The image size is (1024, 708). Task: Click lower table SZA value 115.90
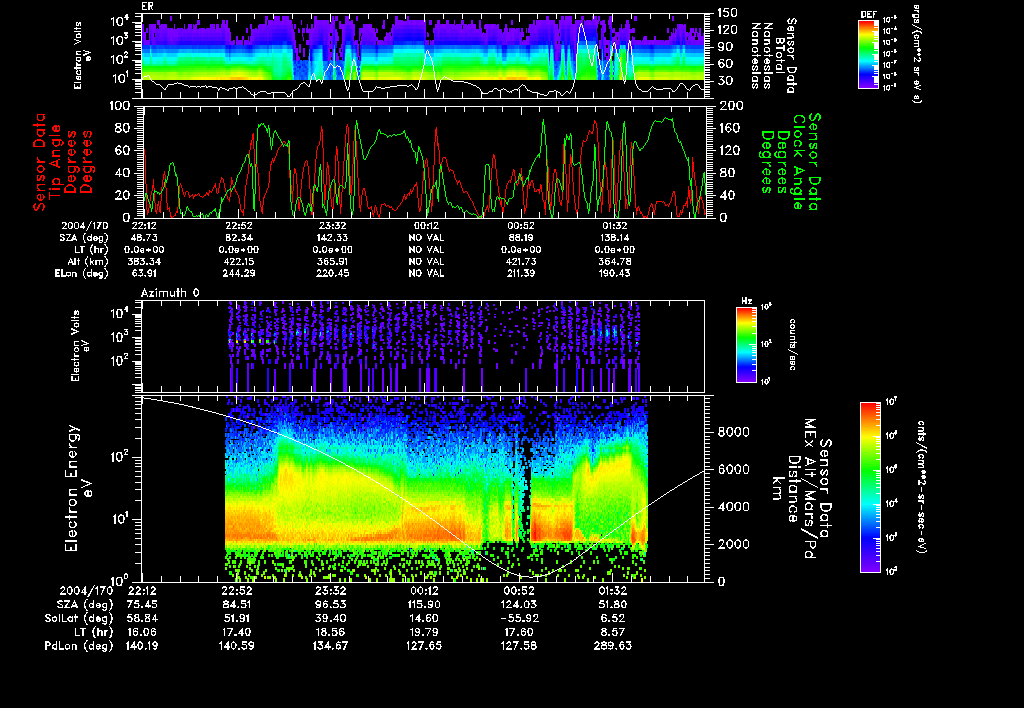(424, 604)
